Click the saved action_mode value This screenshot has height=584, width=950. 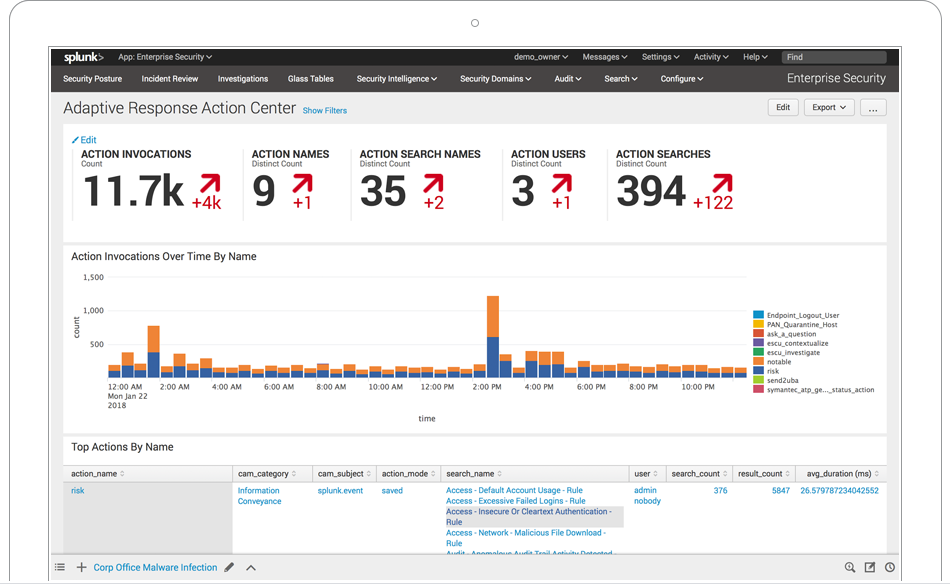click(392, 491)
